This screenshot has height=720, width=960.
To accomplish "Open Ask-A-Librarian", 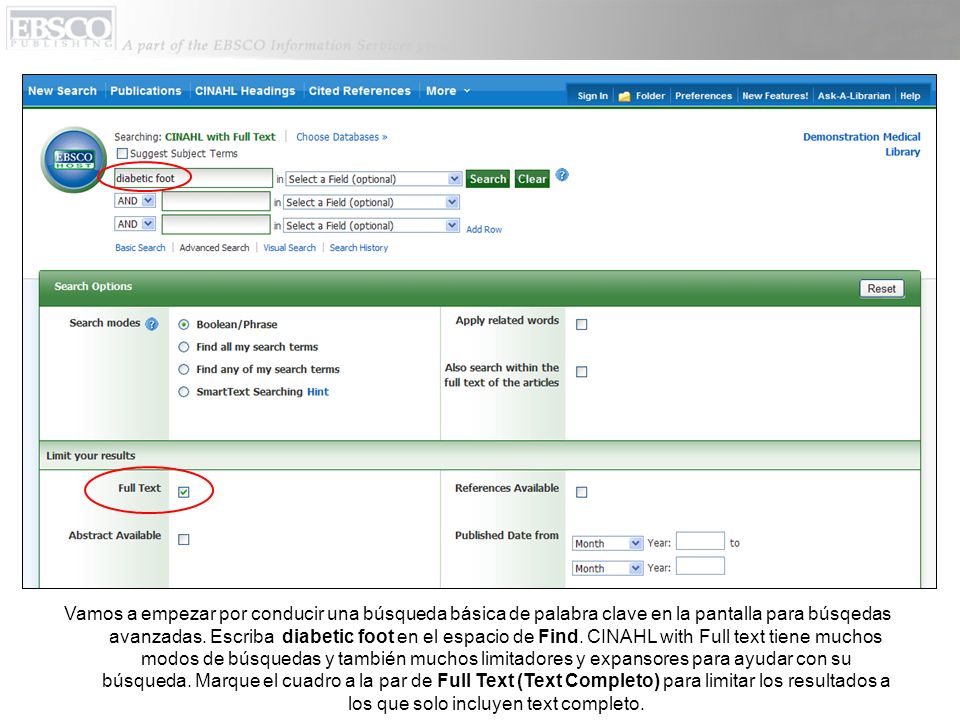I will pos(854,96).
